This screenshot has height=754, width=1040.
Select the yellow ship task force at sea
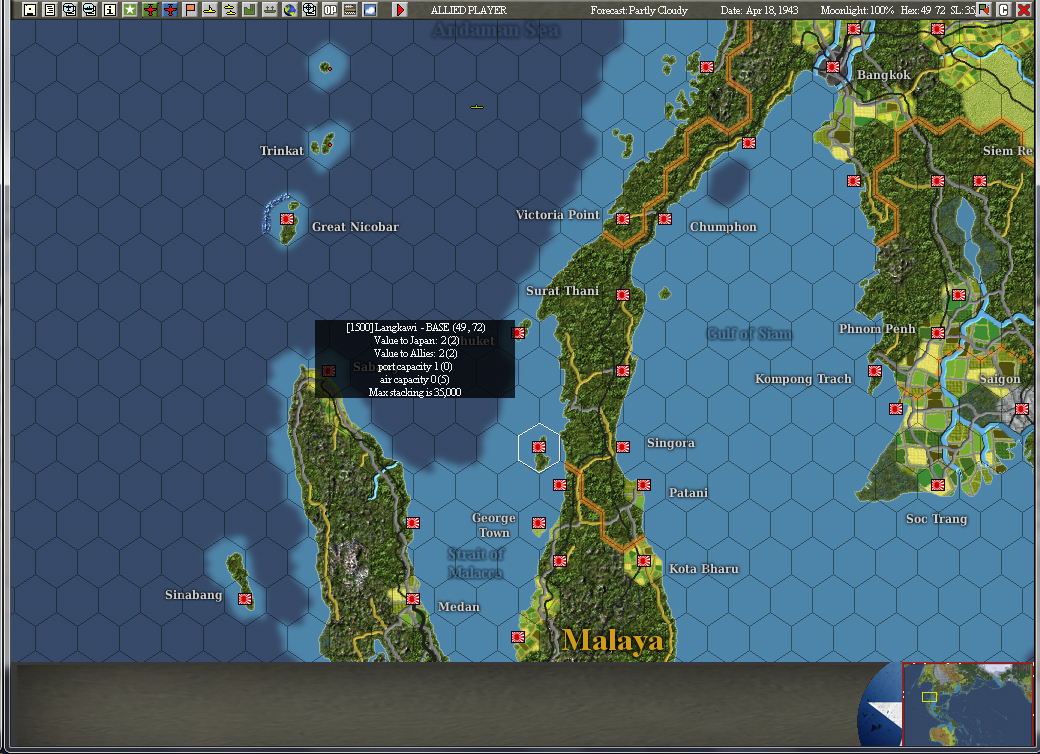tap(477, 106)
